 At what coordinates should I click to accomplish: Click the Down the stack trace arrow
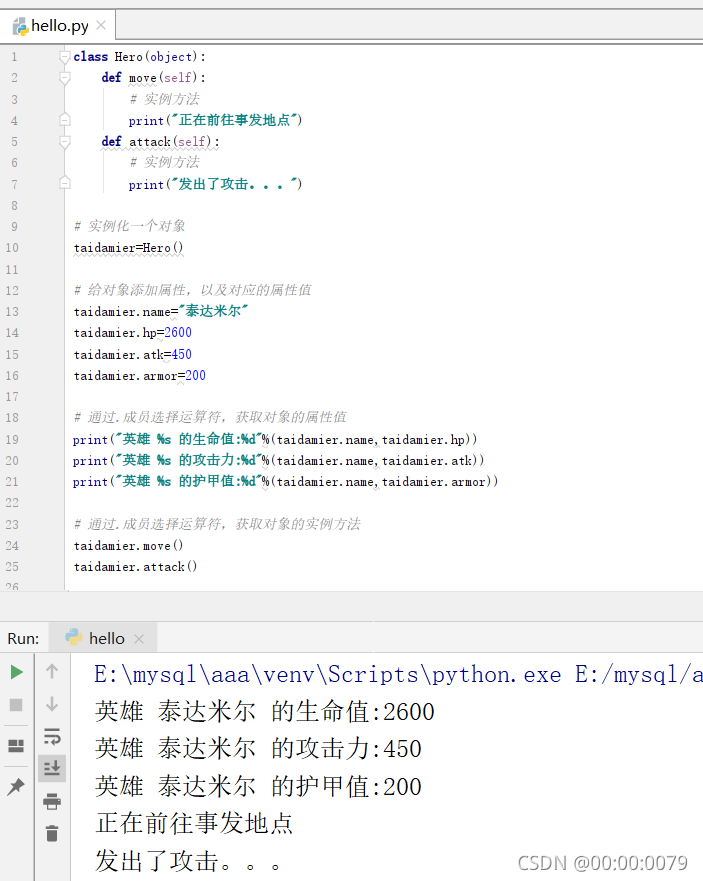[x=52, y=704]
